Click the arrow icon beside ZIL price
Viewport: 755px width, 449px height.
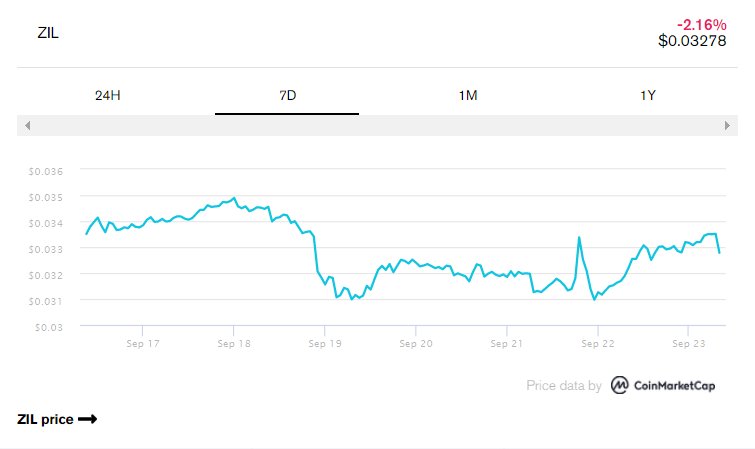87,420
